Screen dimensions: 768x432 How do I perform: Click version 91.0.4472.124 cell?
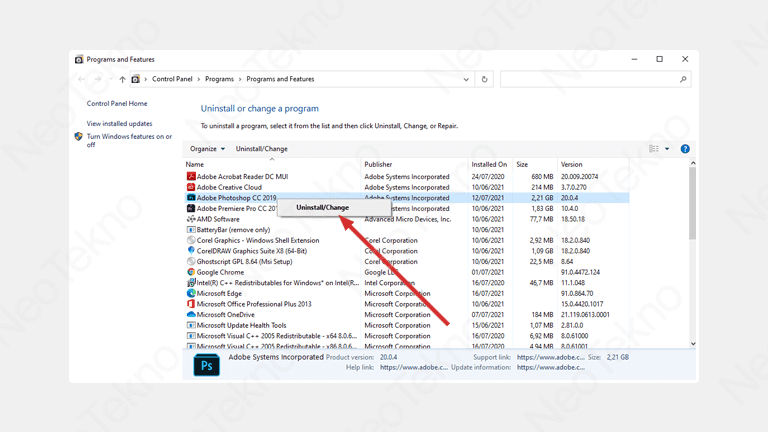click(x=580, y=272)
